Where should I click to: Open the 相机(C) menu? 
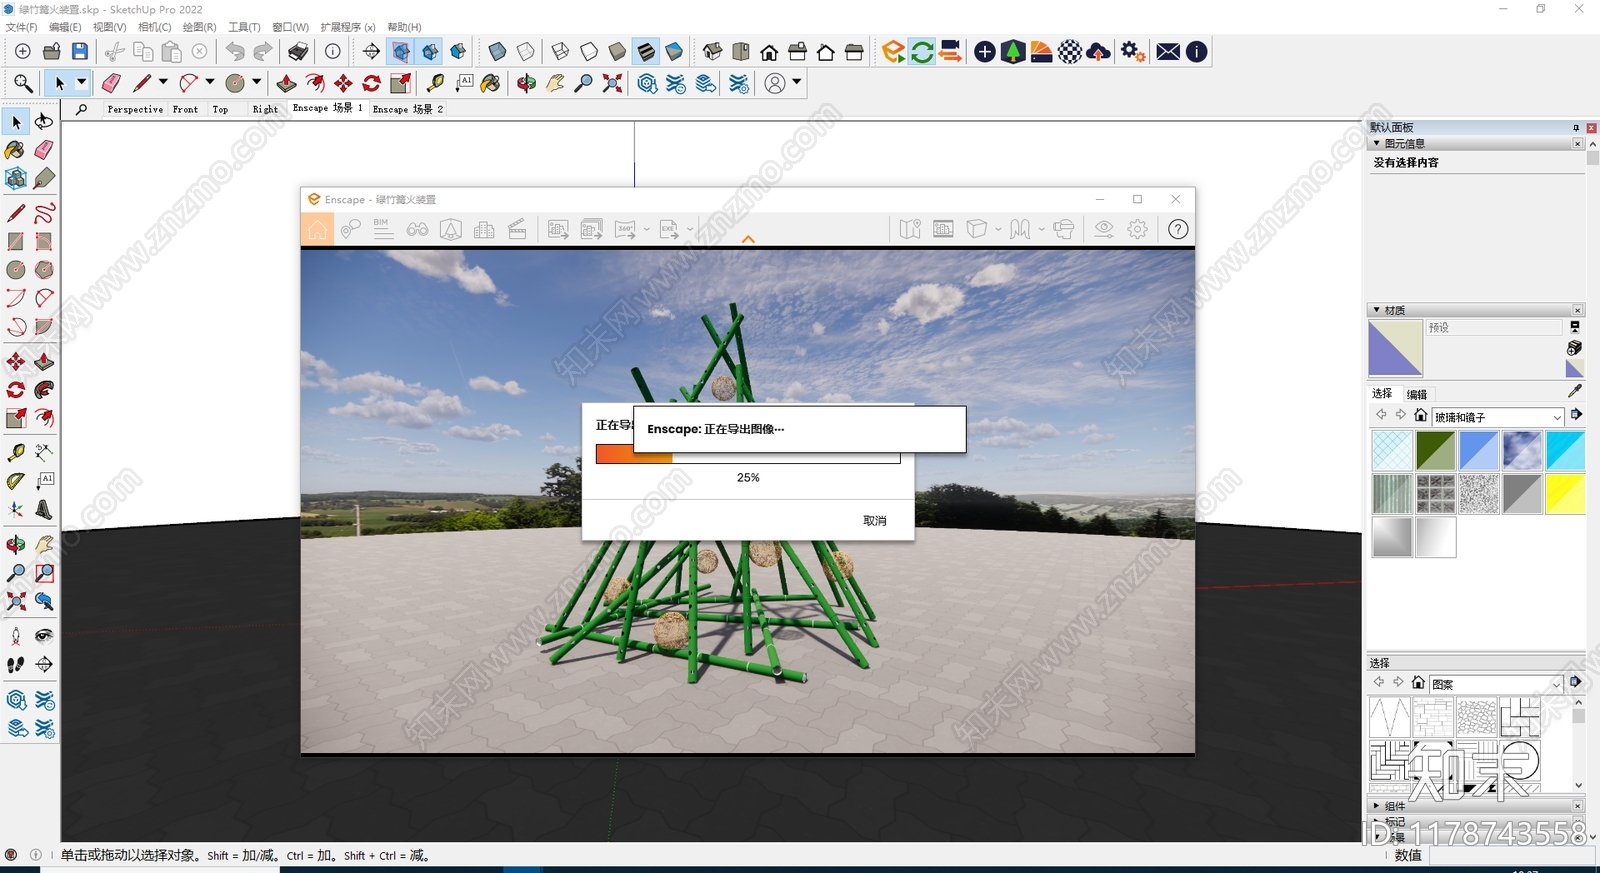[x=154, y=27]
